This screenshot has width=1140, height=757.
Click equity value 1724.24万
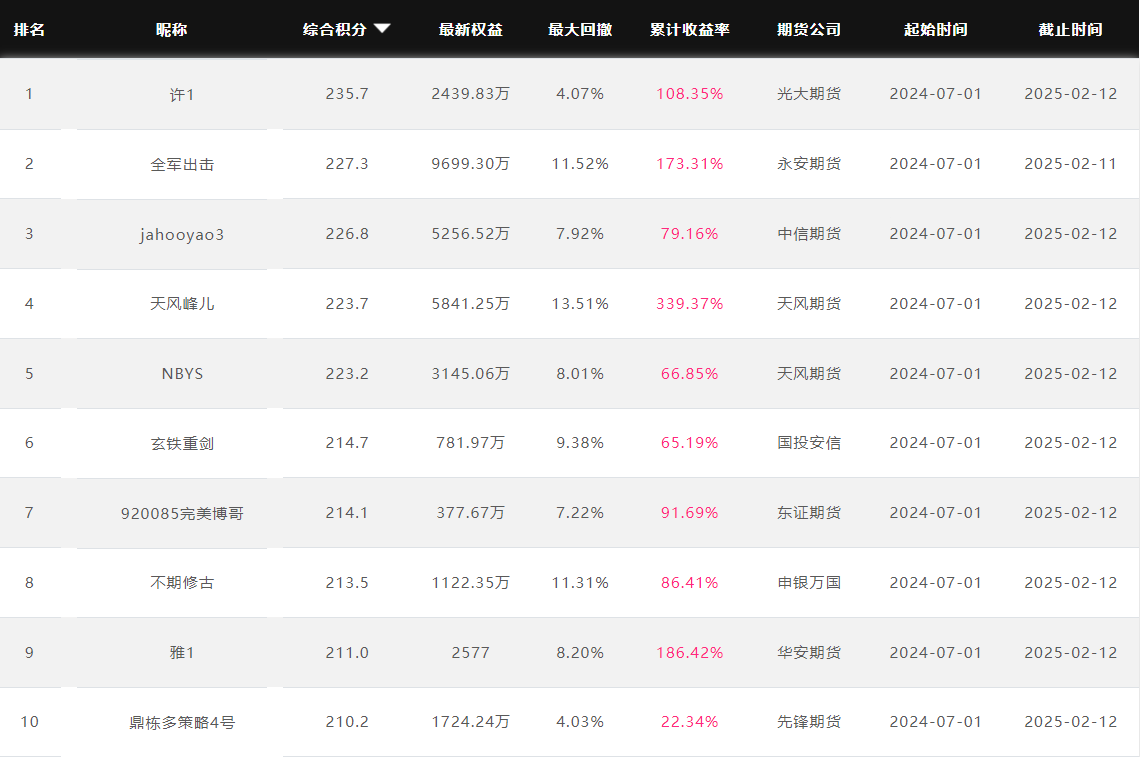coord(470,722)
